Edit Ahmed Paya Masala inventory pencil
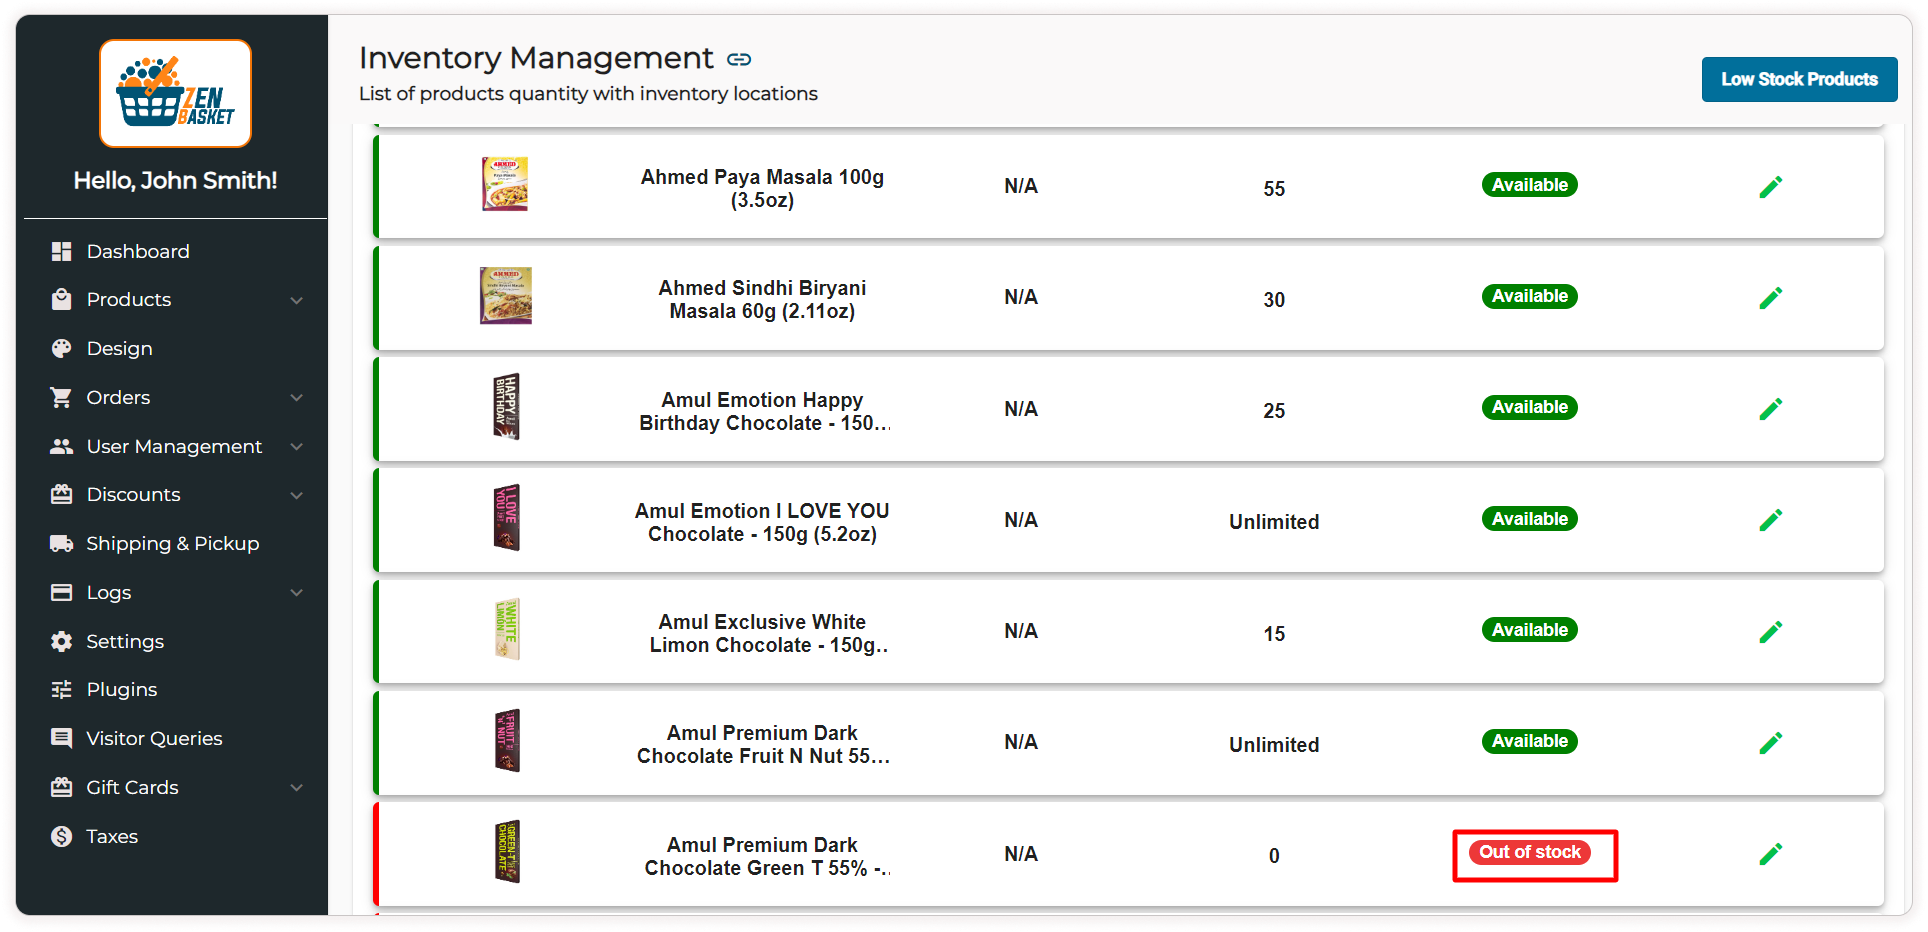The height and width of the screenshot is (932, 1928). point(1770,187)
